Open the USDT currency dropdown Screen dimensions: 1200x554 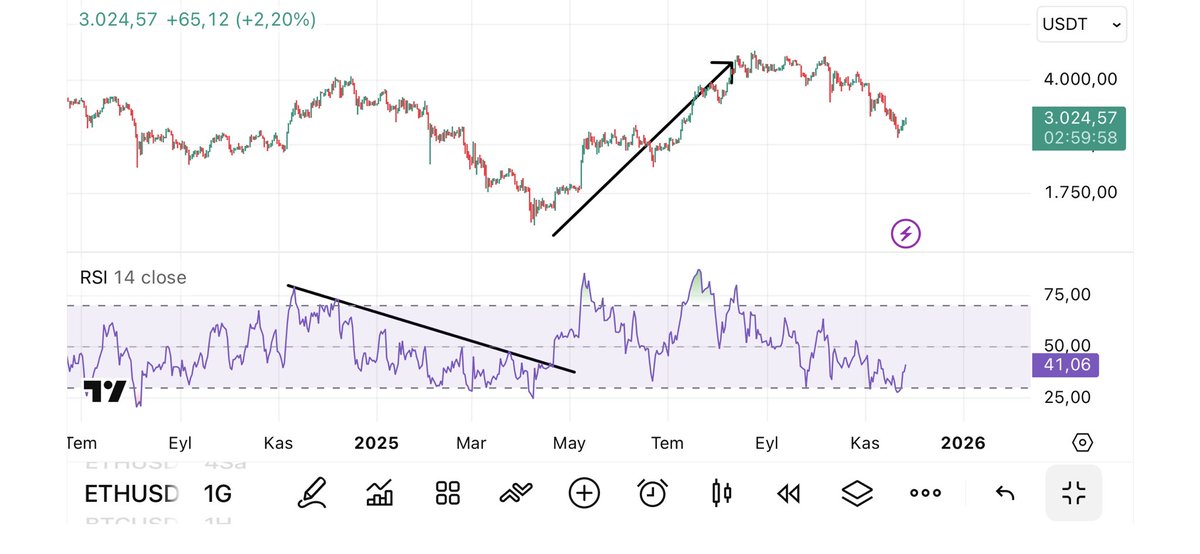pyautogui.click(x=1083, y=26)
